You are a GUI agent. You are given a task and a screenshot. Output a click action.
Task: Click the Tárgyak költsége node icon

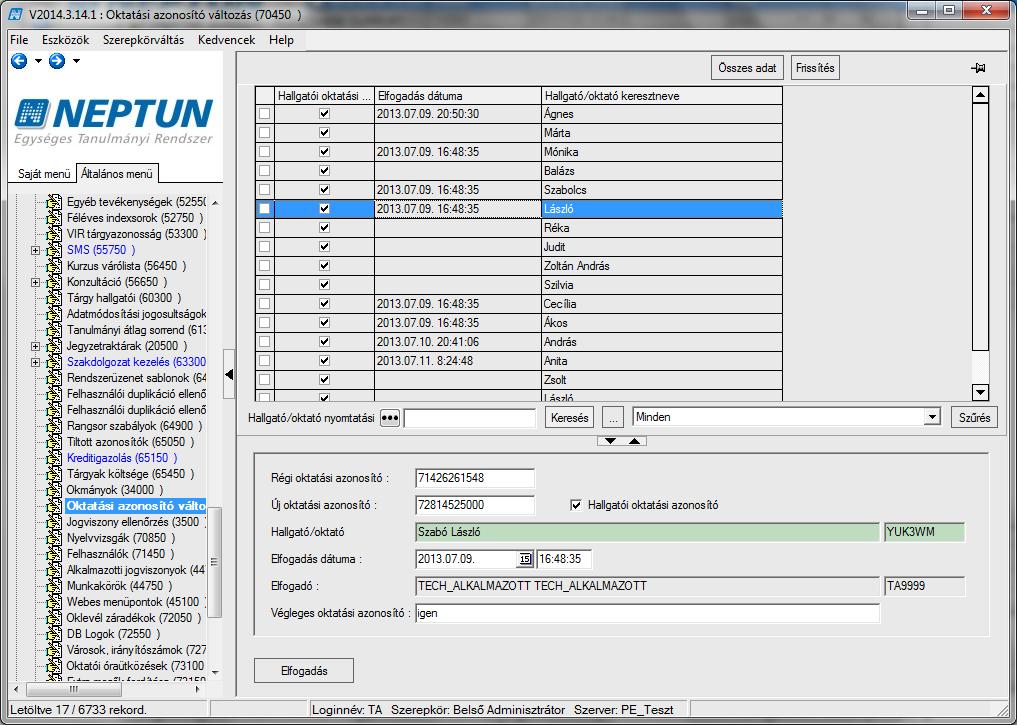[54, 474]
